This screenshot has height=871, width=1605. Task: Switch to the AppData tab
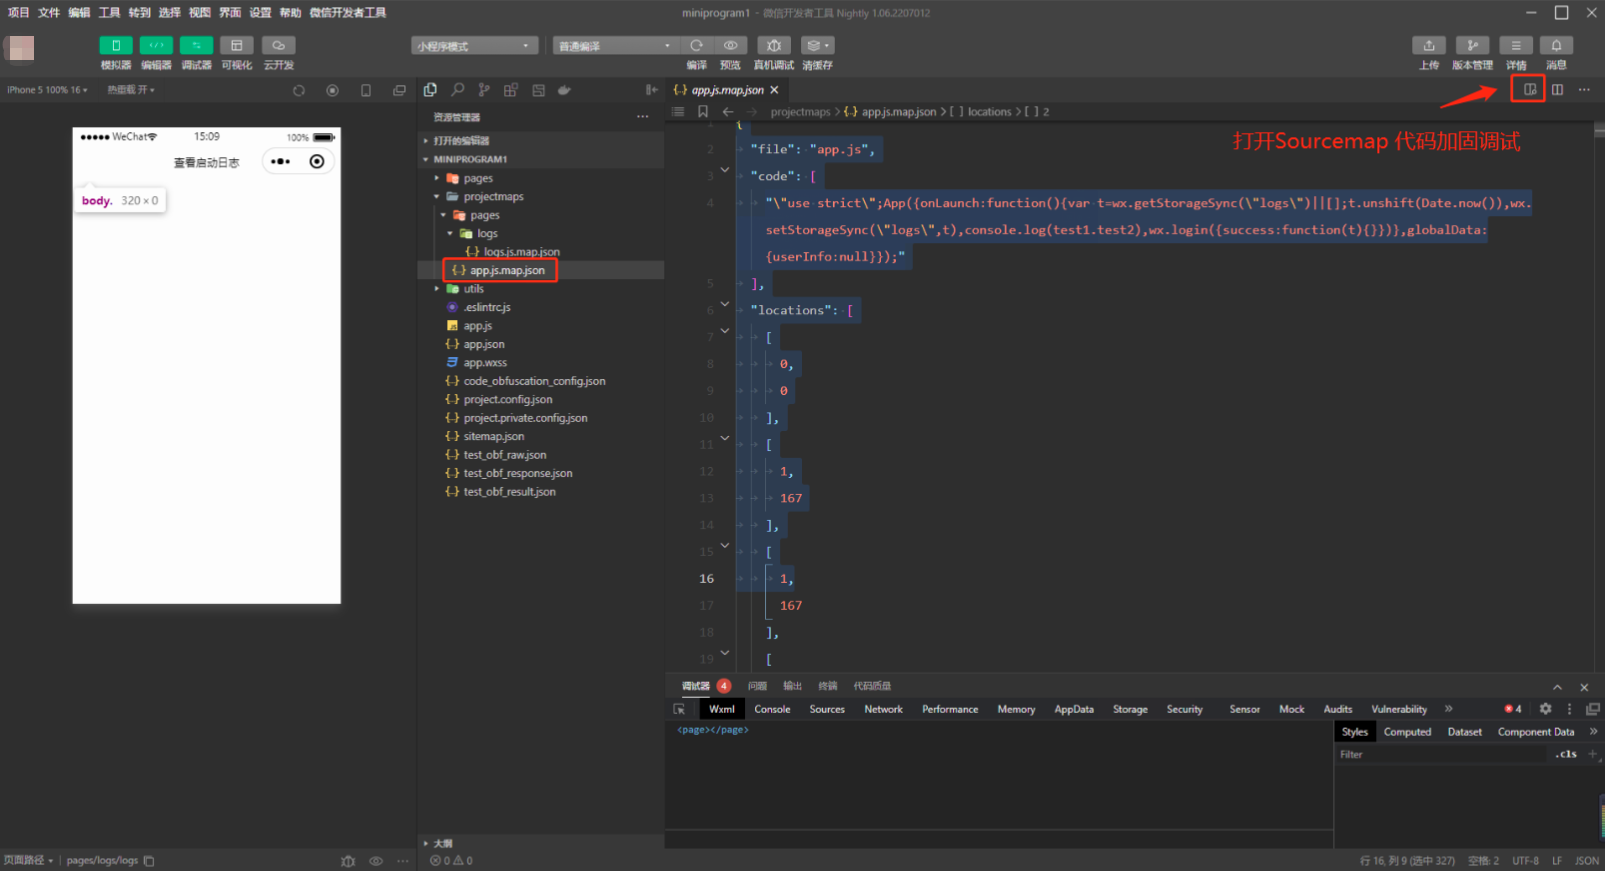coord(1074,709)
